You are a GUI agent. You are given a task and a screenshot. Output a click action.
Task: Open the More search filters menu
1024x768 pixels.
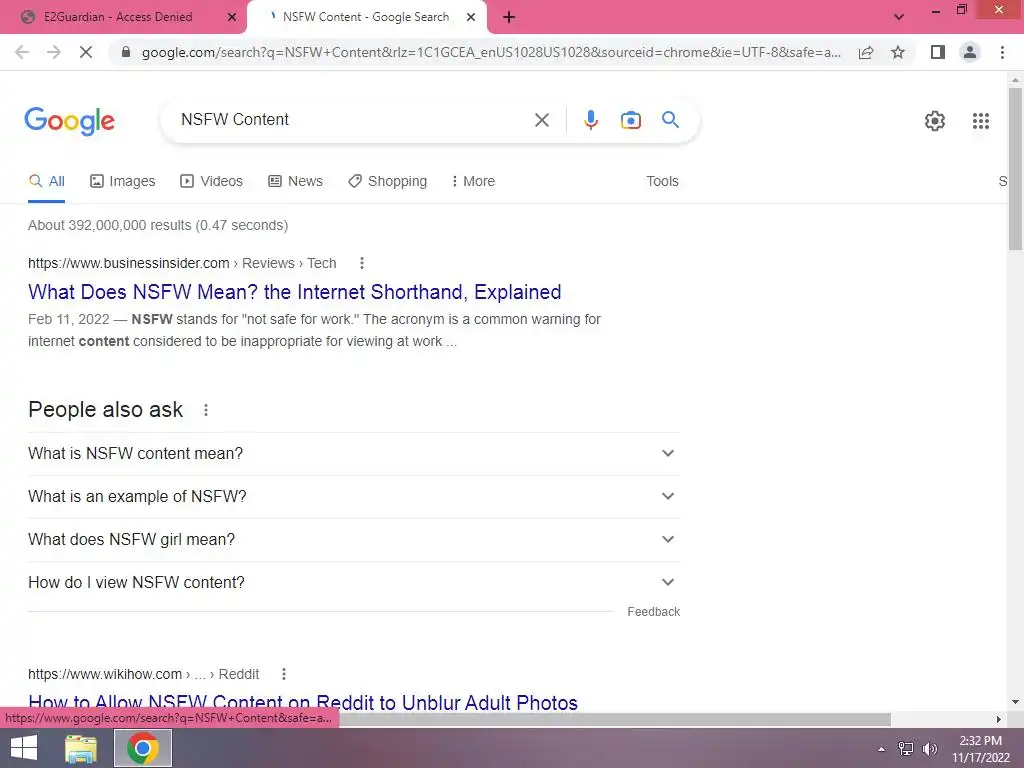[x=473, y=181]
